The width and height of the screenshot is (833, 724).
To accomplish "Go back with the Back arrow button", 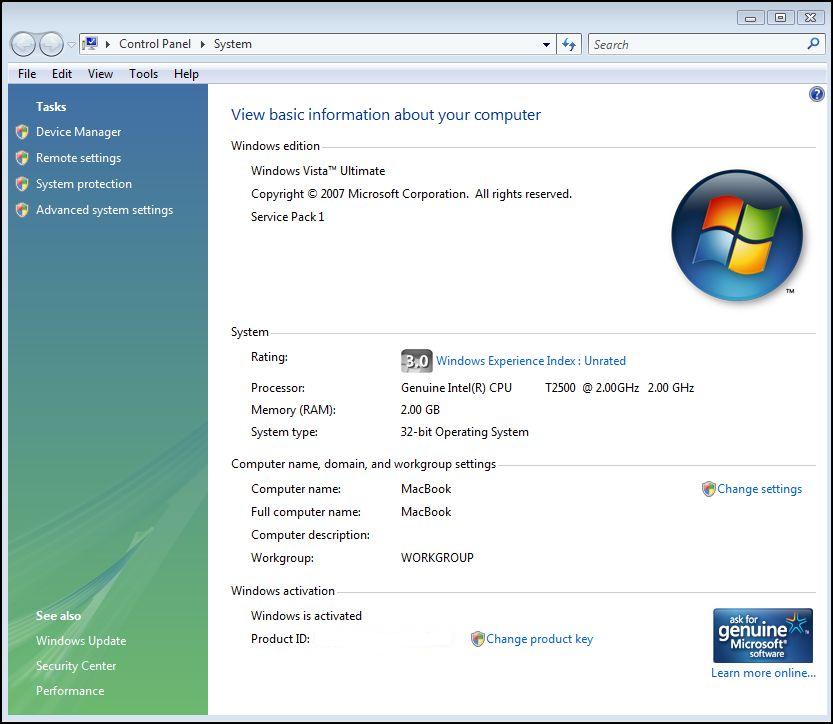I will click(23, 44).
